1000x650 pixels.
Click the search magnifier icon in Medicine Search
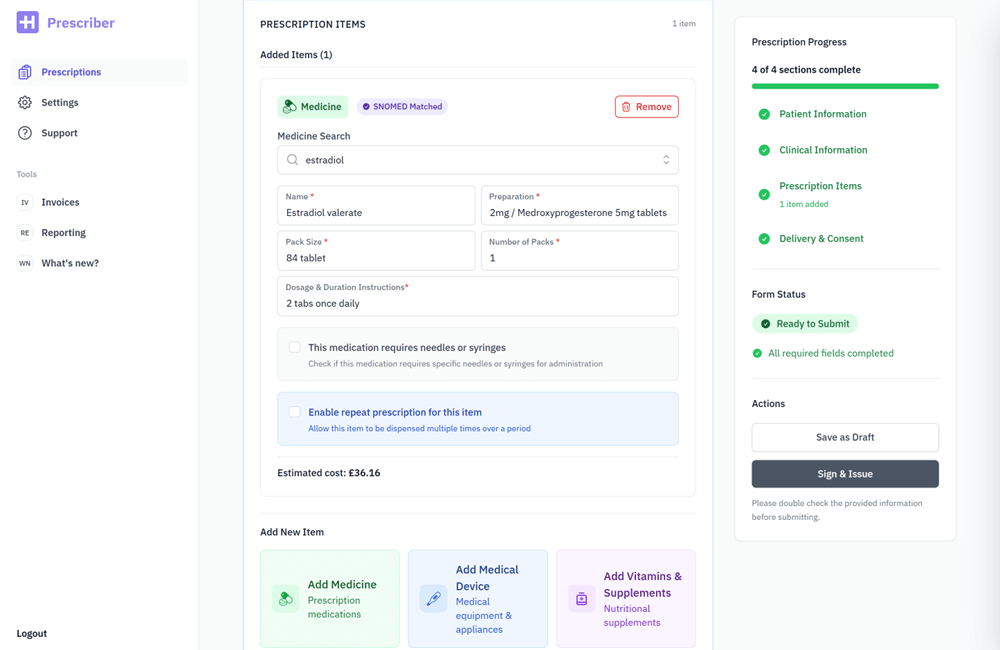pos(292,160)
